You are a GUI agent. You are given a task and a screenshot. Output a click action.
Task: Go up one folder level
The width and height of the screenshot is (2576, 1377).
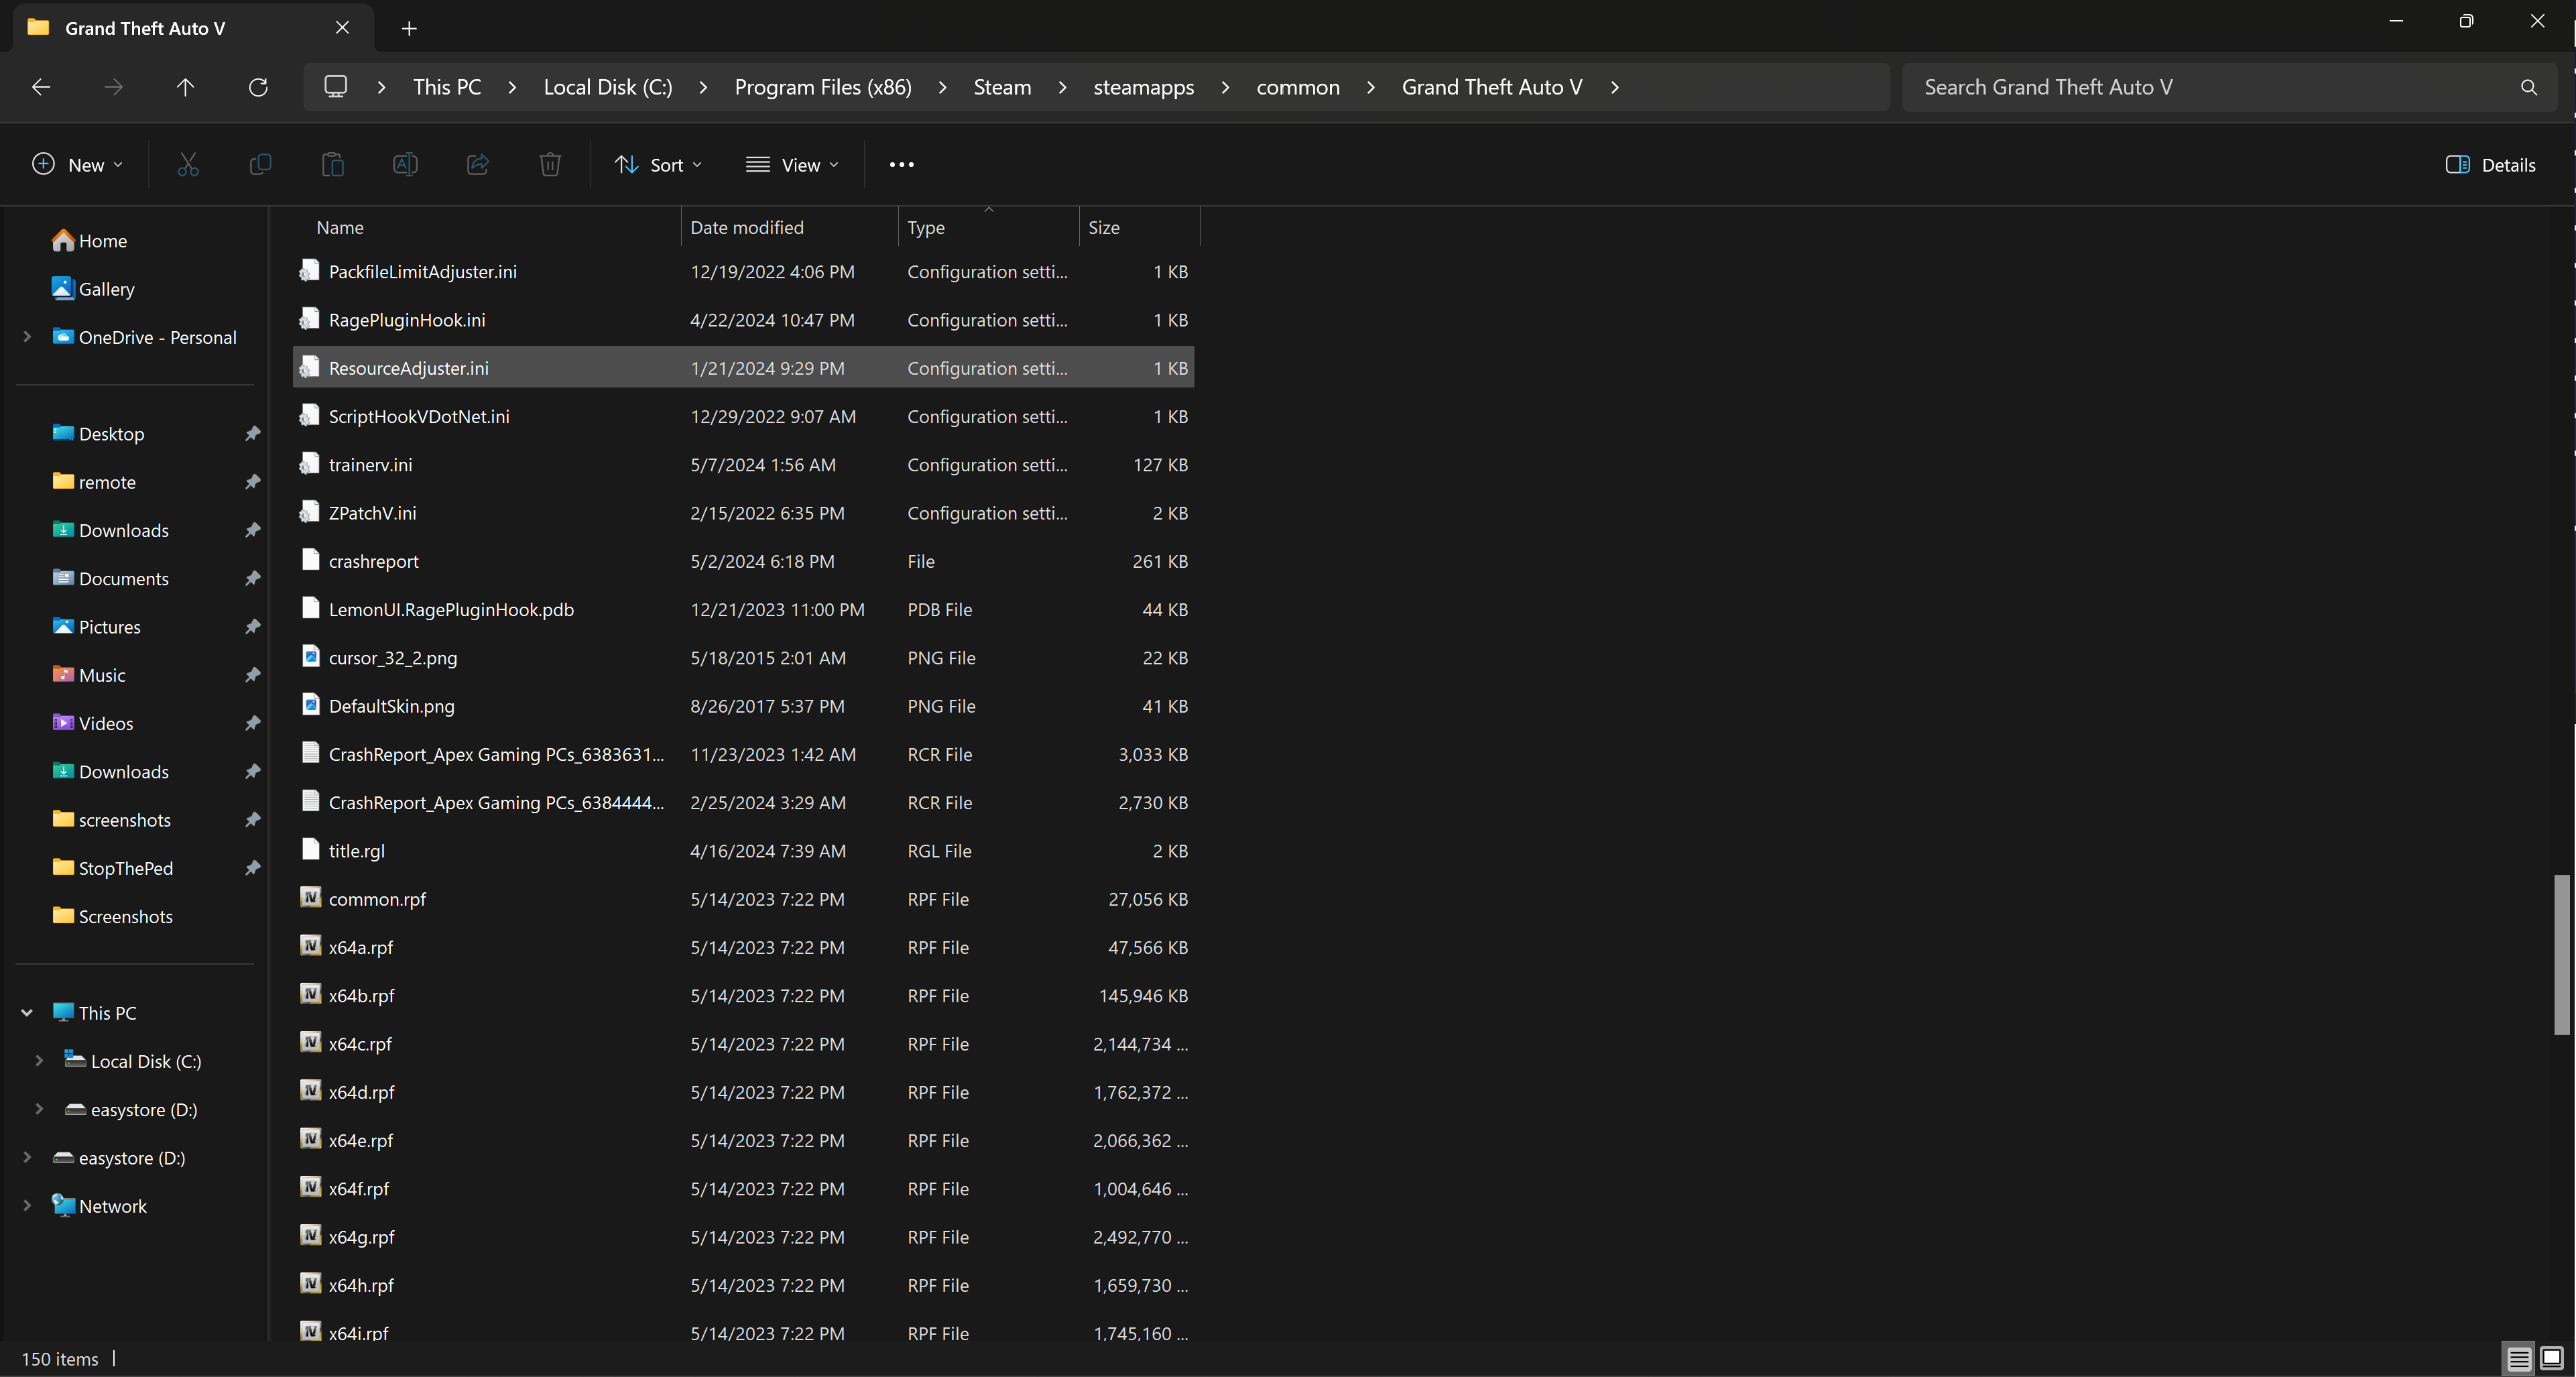(x=185, y=87)
